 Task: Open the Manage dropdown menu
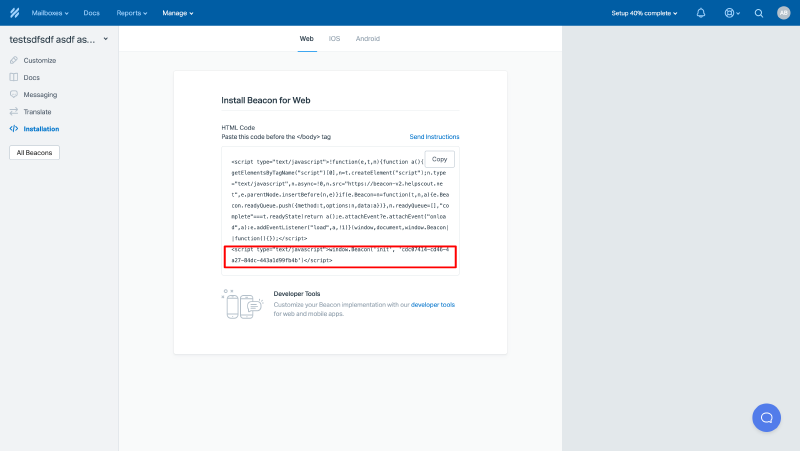click(178, 13)
